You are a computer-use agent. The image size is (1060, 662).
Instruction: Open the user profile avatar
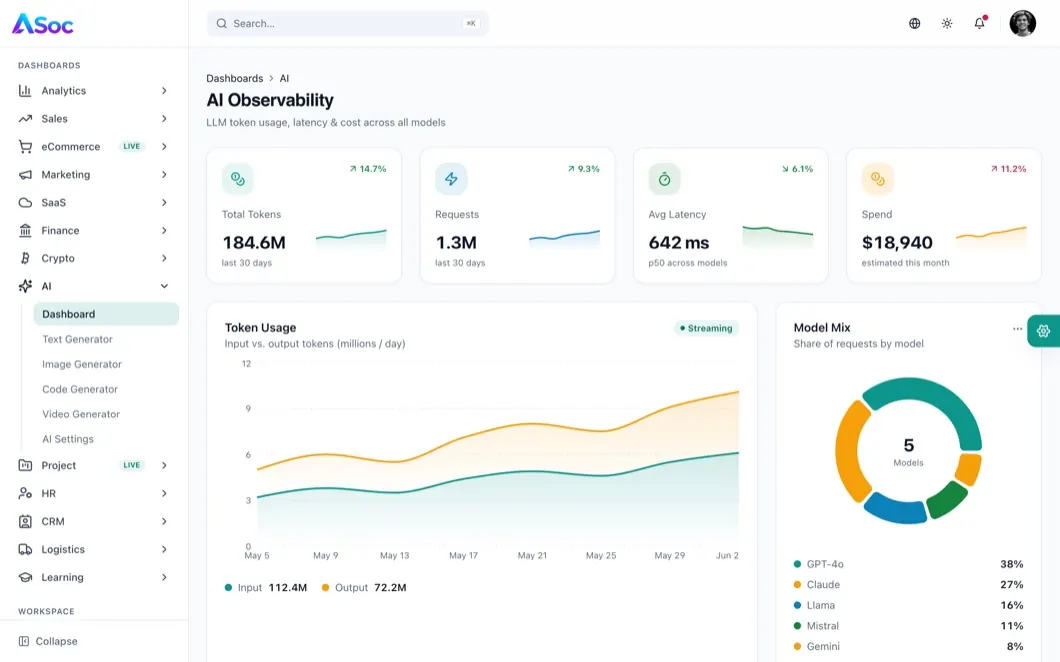[x=1023, y=24]
